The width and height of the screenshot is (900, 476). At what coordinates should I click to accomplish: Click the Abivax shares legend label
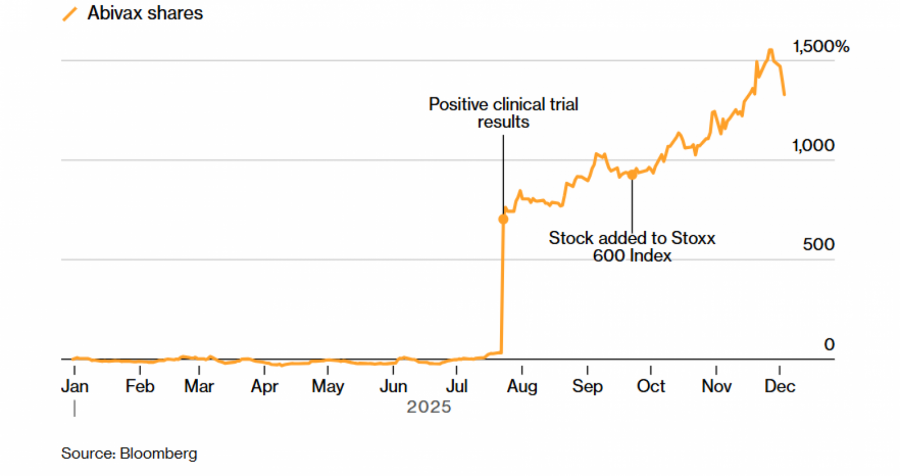click(146, 15)
